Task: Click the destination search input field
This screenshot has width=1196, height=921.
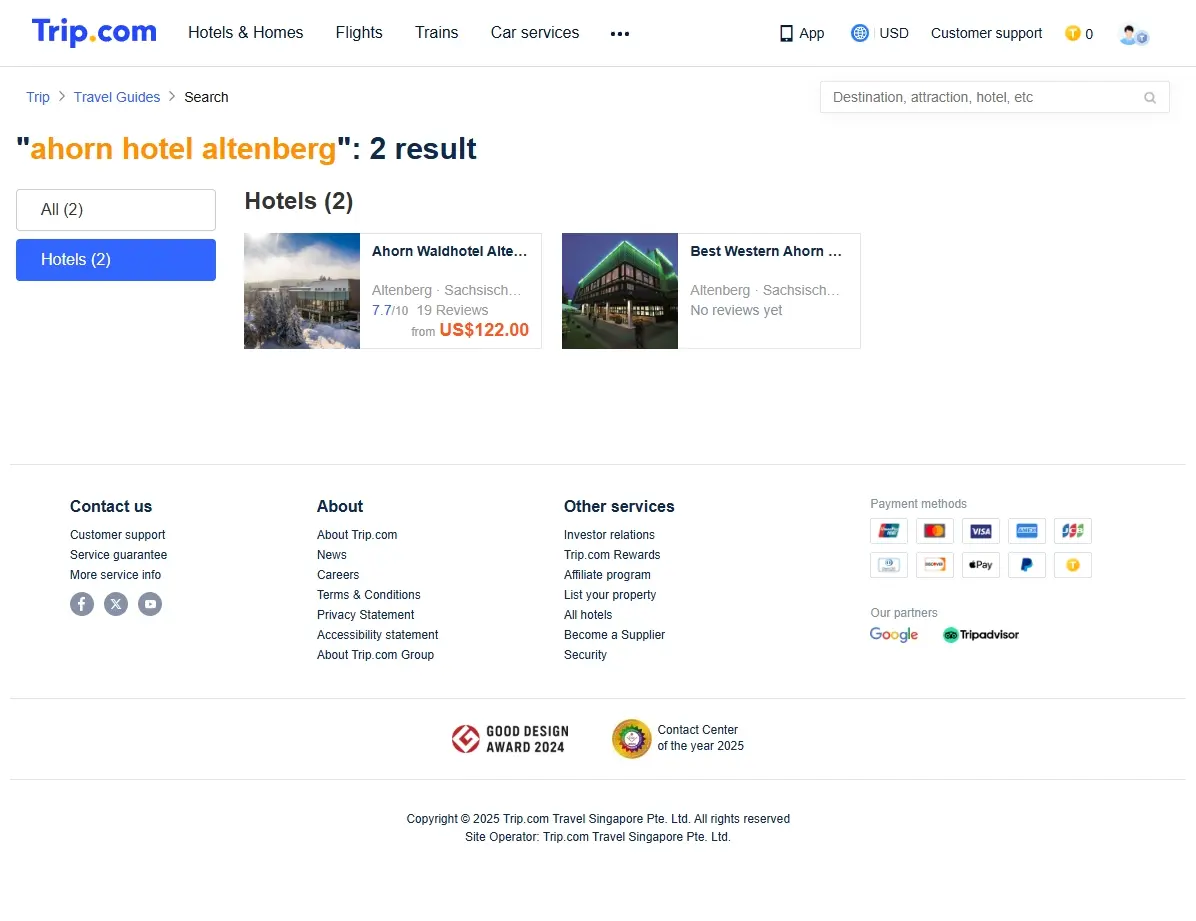Action: click(995, 98)
